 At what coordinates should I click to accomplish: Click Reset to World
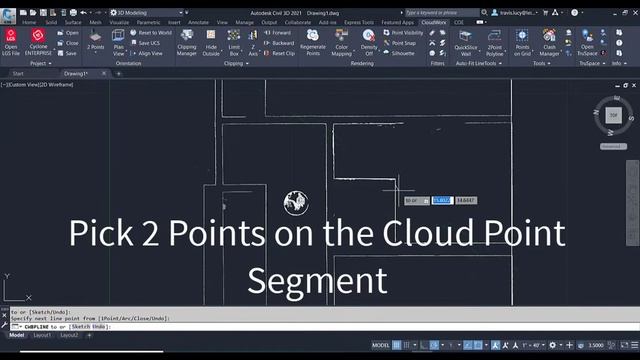click(151, 33)
